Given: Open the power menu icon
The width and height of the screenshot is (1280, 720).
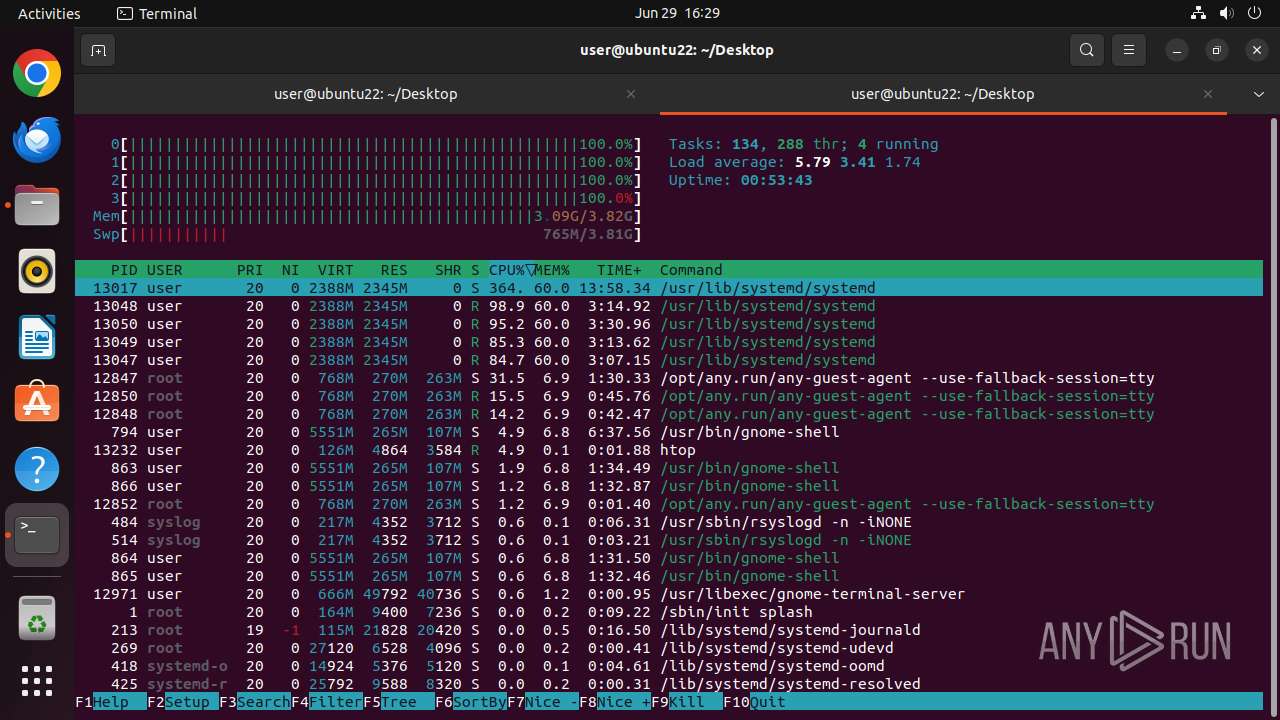Looking at the screenshot, I should pos(1254,14).
